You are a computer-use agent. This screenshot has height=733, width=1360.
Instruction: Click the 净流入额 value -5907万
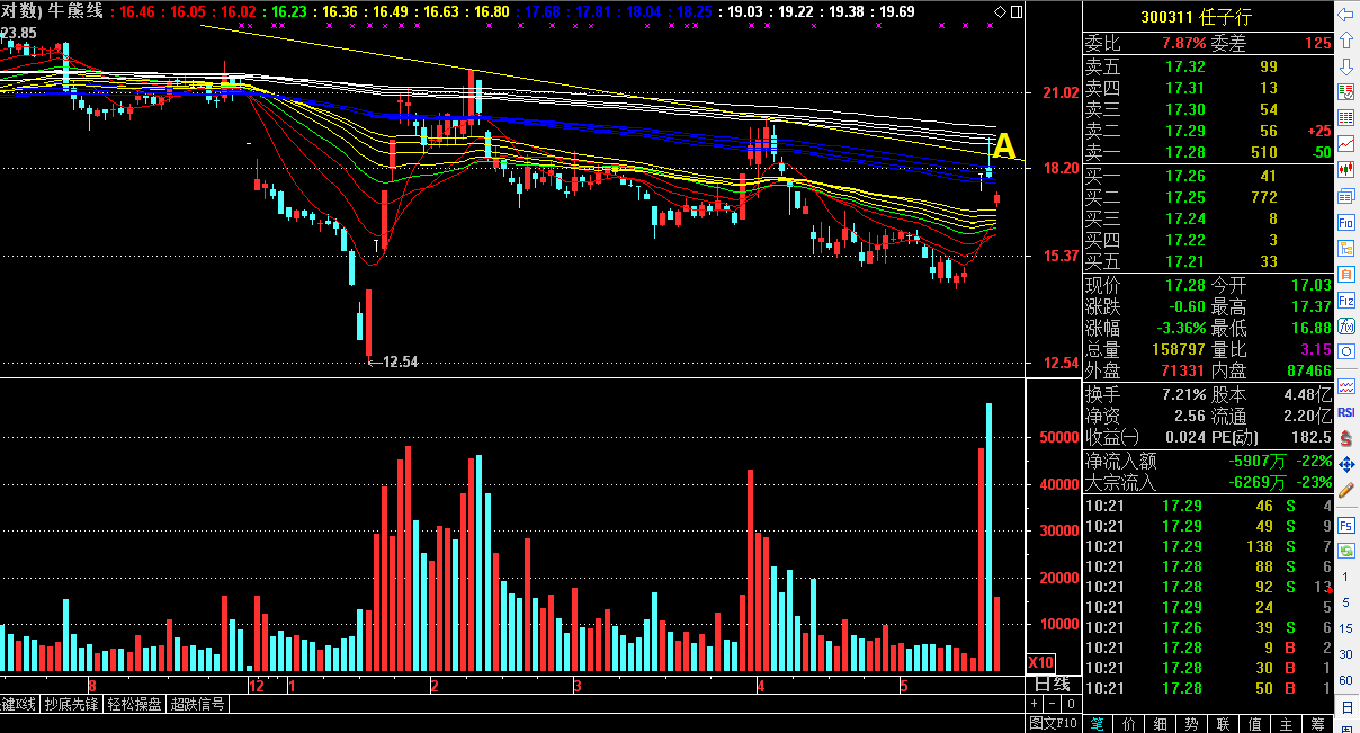[x=1258, y=462]
